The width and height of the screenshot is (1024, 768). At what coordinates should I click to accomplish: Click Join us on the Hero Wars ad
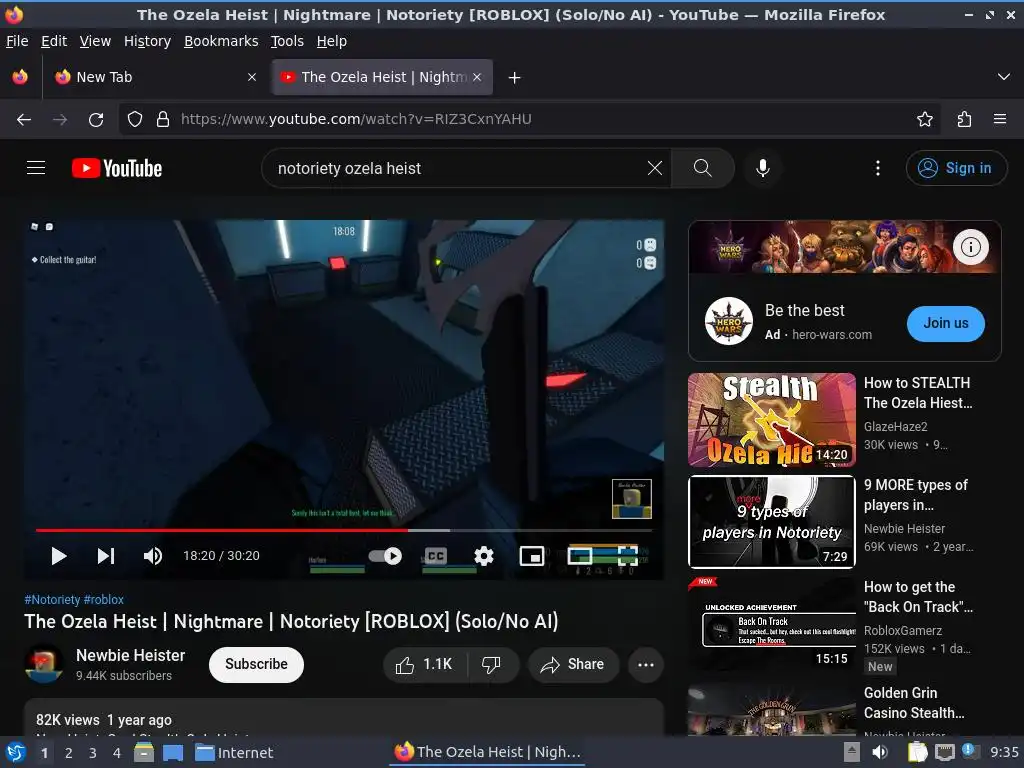click(946, 323)
